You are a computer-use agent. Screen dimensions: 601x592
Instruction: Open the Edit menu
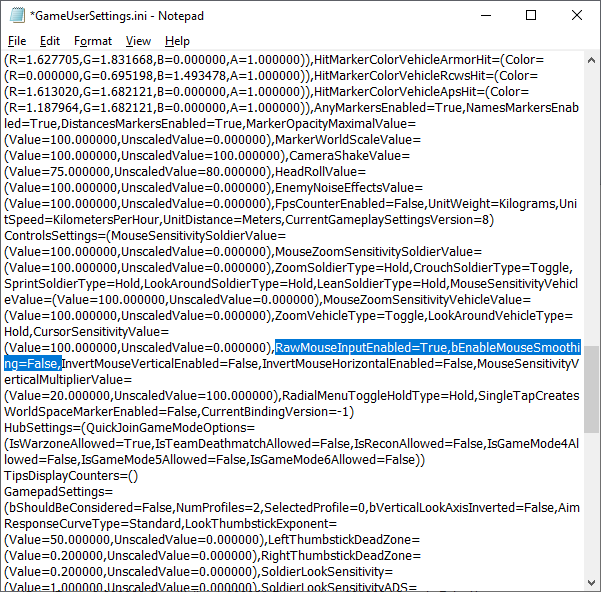coord(50,41)
